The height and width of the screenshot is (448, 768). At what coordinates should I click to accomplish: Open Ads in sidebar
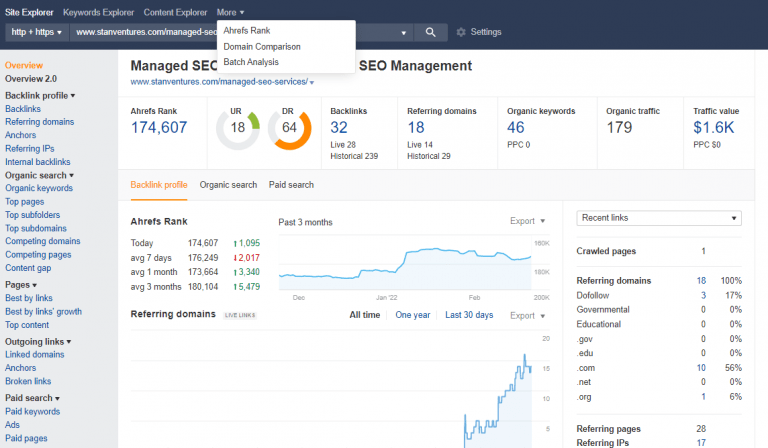pos(12,424)
